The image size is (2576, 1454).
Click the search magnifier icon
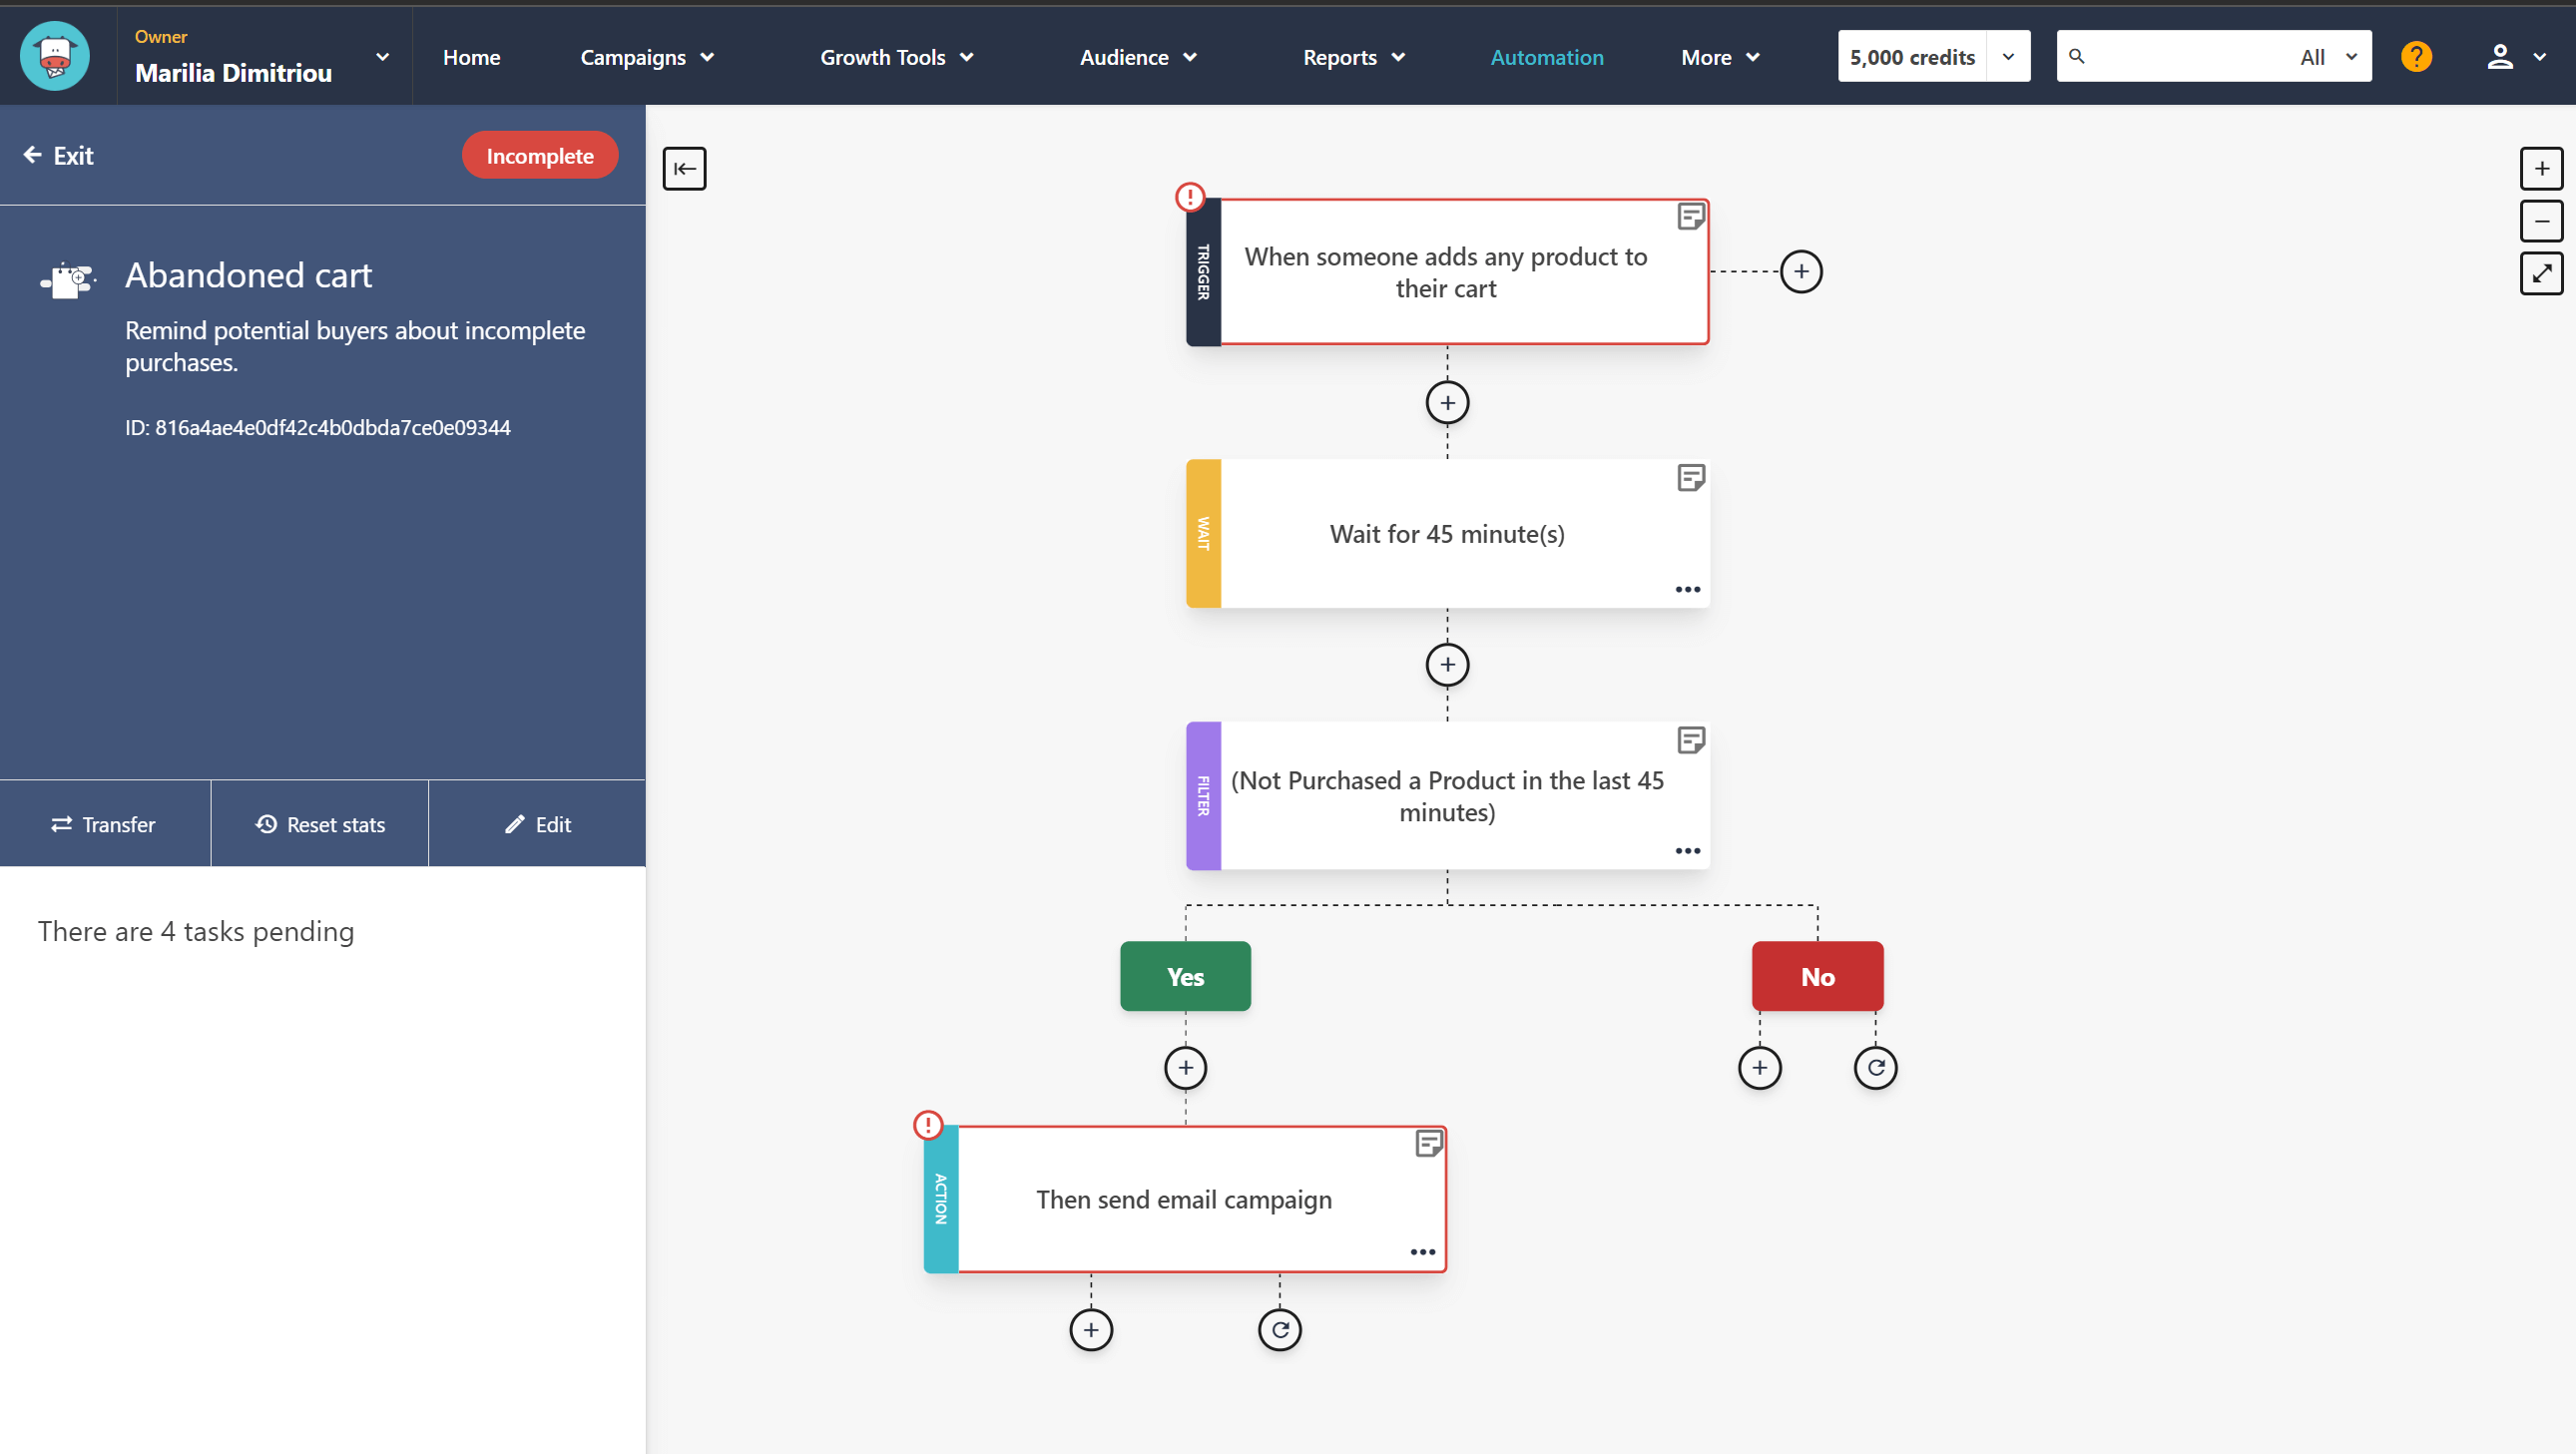[2076, 56]
